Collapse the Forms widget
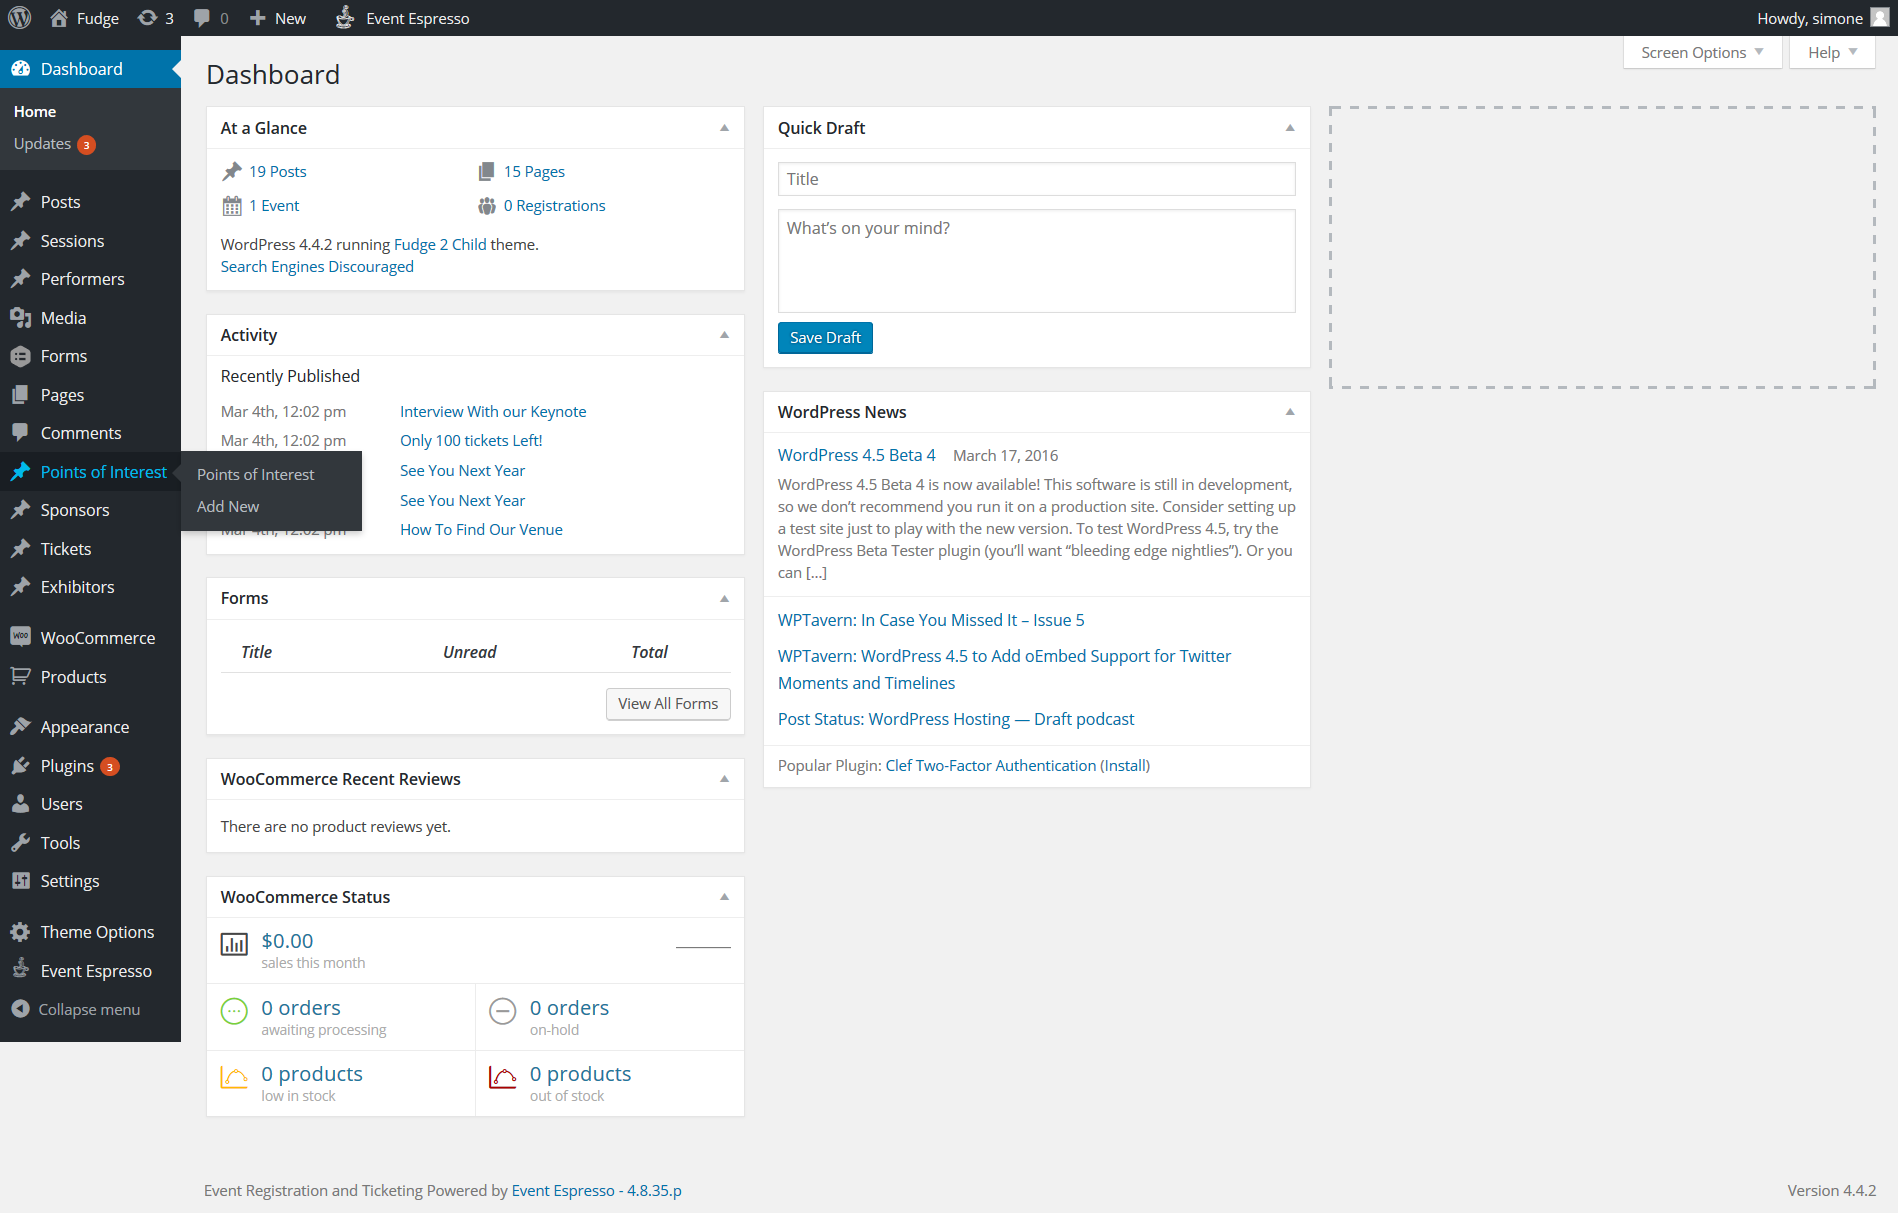 point(724,599)
